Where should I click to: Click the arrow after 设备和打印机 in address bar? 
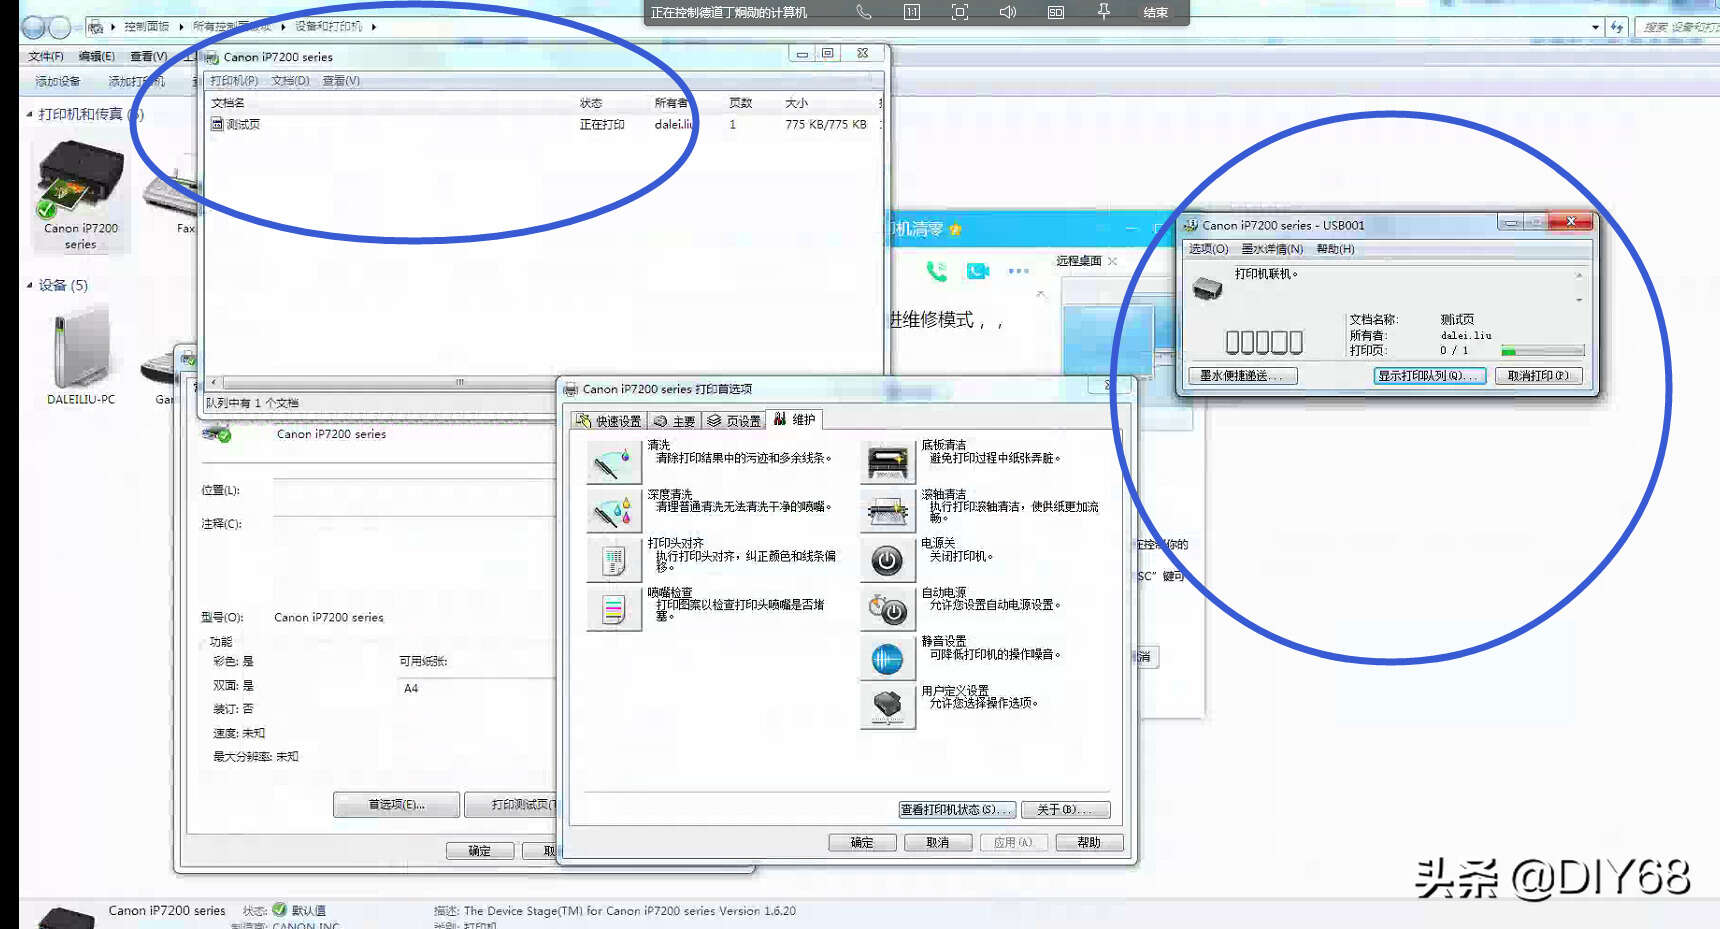(x=373, y=27)
